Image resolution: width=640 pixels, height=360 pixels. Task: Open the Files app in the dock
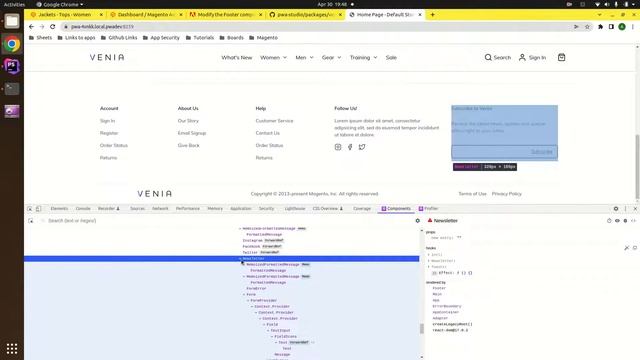point(12,21)
